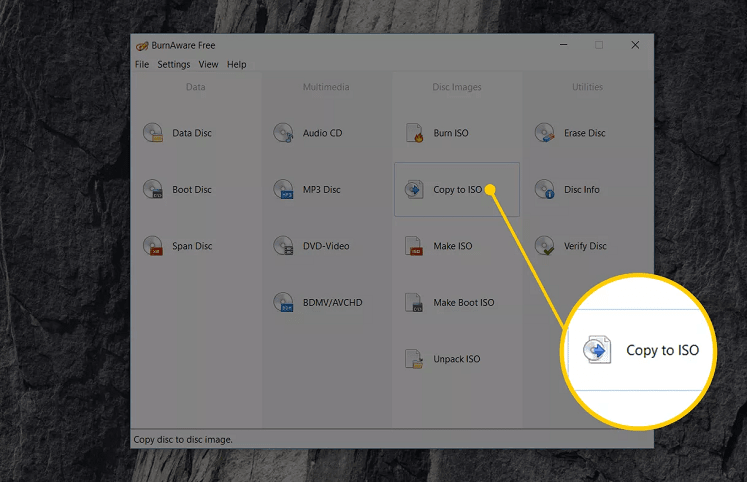This screenshot has height=482, width=747.
Task: Click the Make ISO label
Action: (x=453, y=246)
